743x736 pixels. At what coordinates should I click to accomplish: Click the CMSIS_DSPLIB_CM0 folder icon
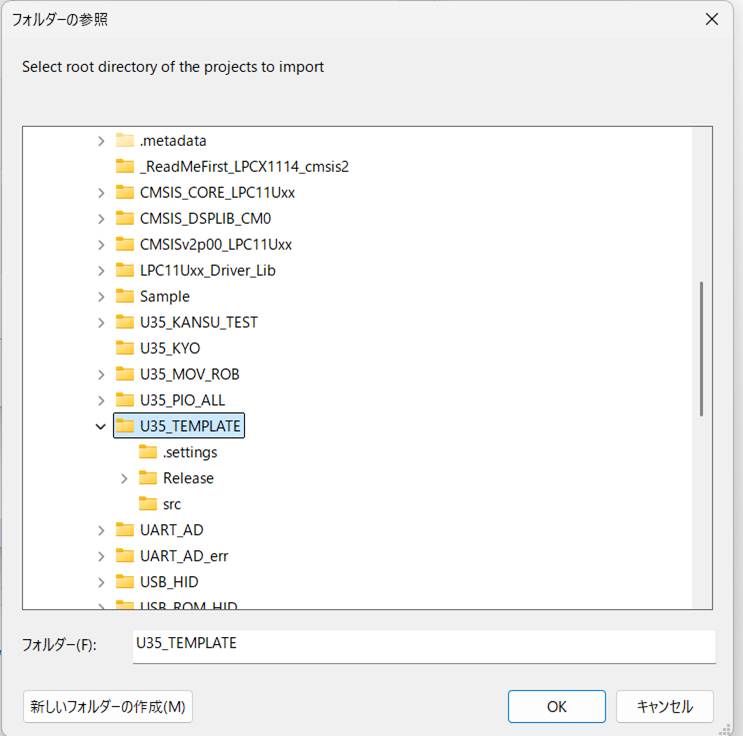click(125, 219)
